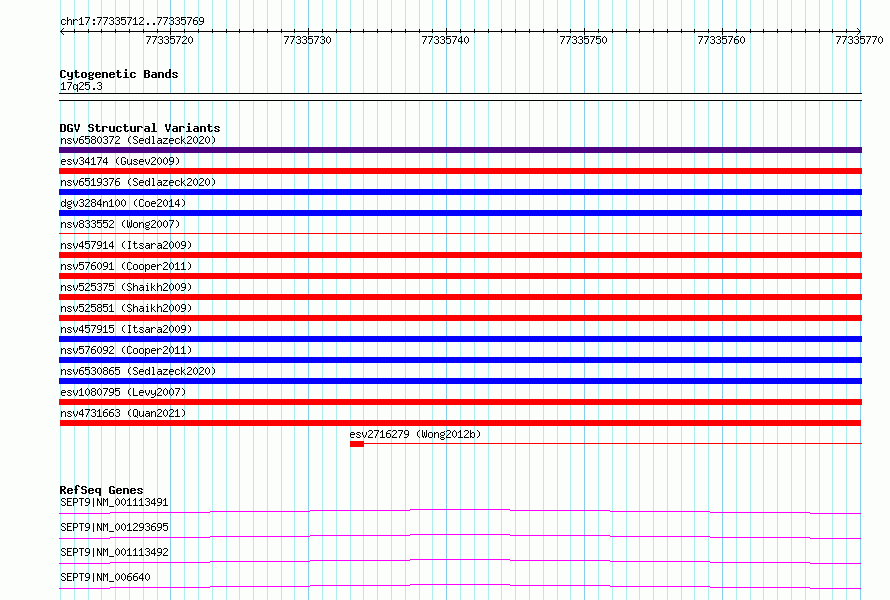Click the magenta line of SEPT9|NM_006640
This screenshot has height=600, width=890.
point(460,586)
